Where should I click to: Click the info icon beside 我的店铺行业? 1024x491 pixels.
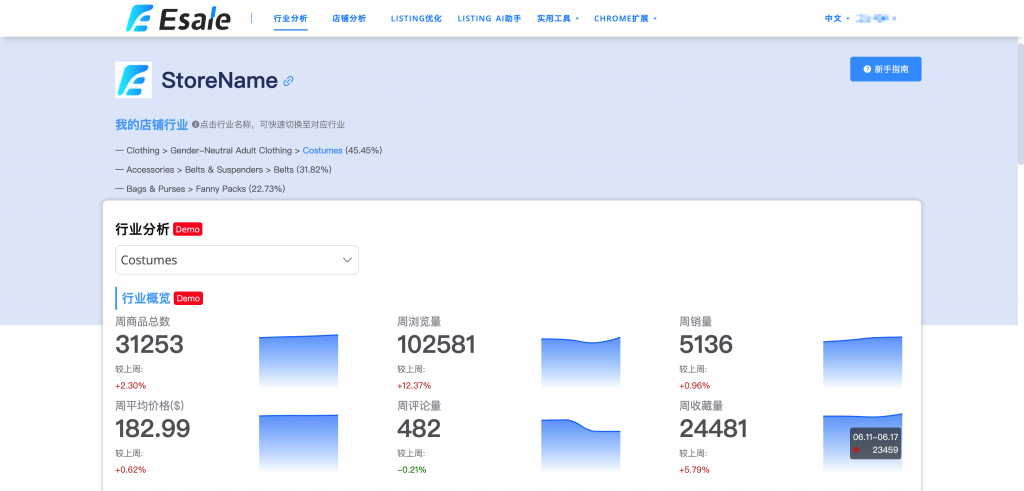195,125
